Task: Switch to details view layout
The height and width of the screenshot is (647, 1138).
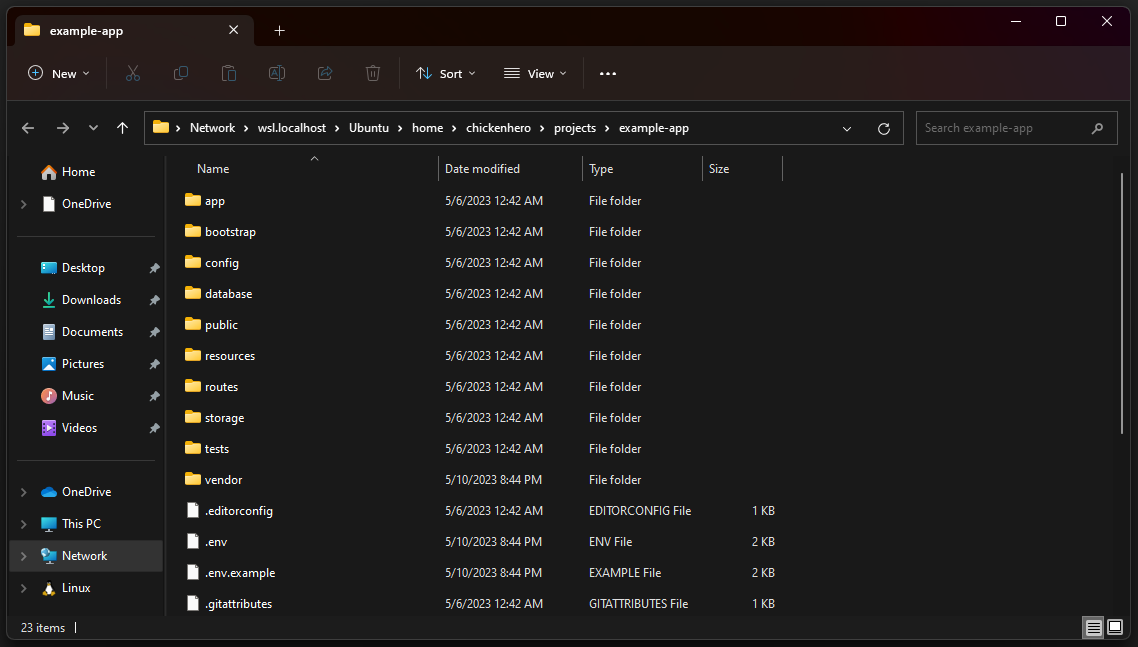Action: (x=1094, y=628)
